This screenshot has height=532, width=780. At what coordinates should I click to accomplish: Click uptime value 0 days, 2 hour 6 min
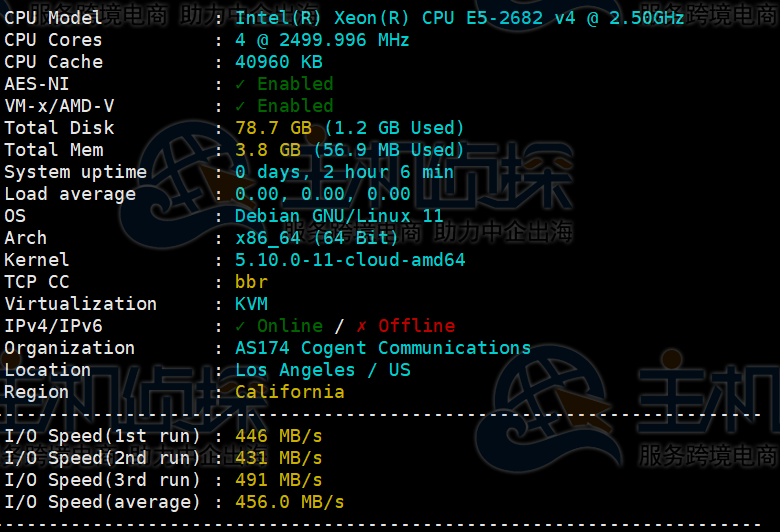(x=344, y=172)
